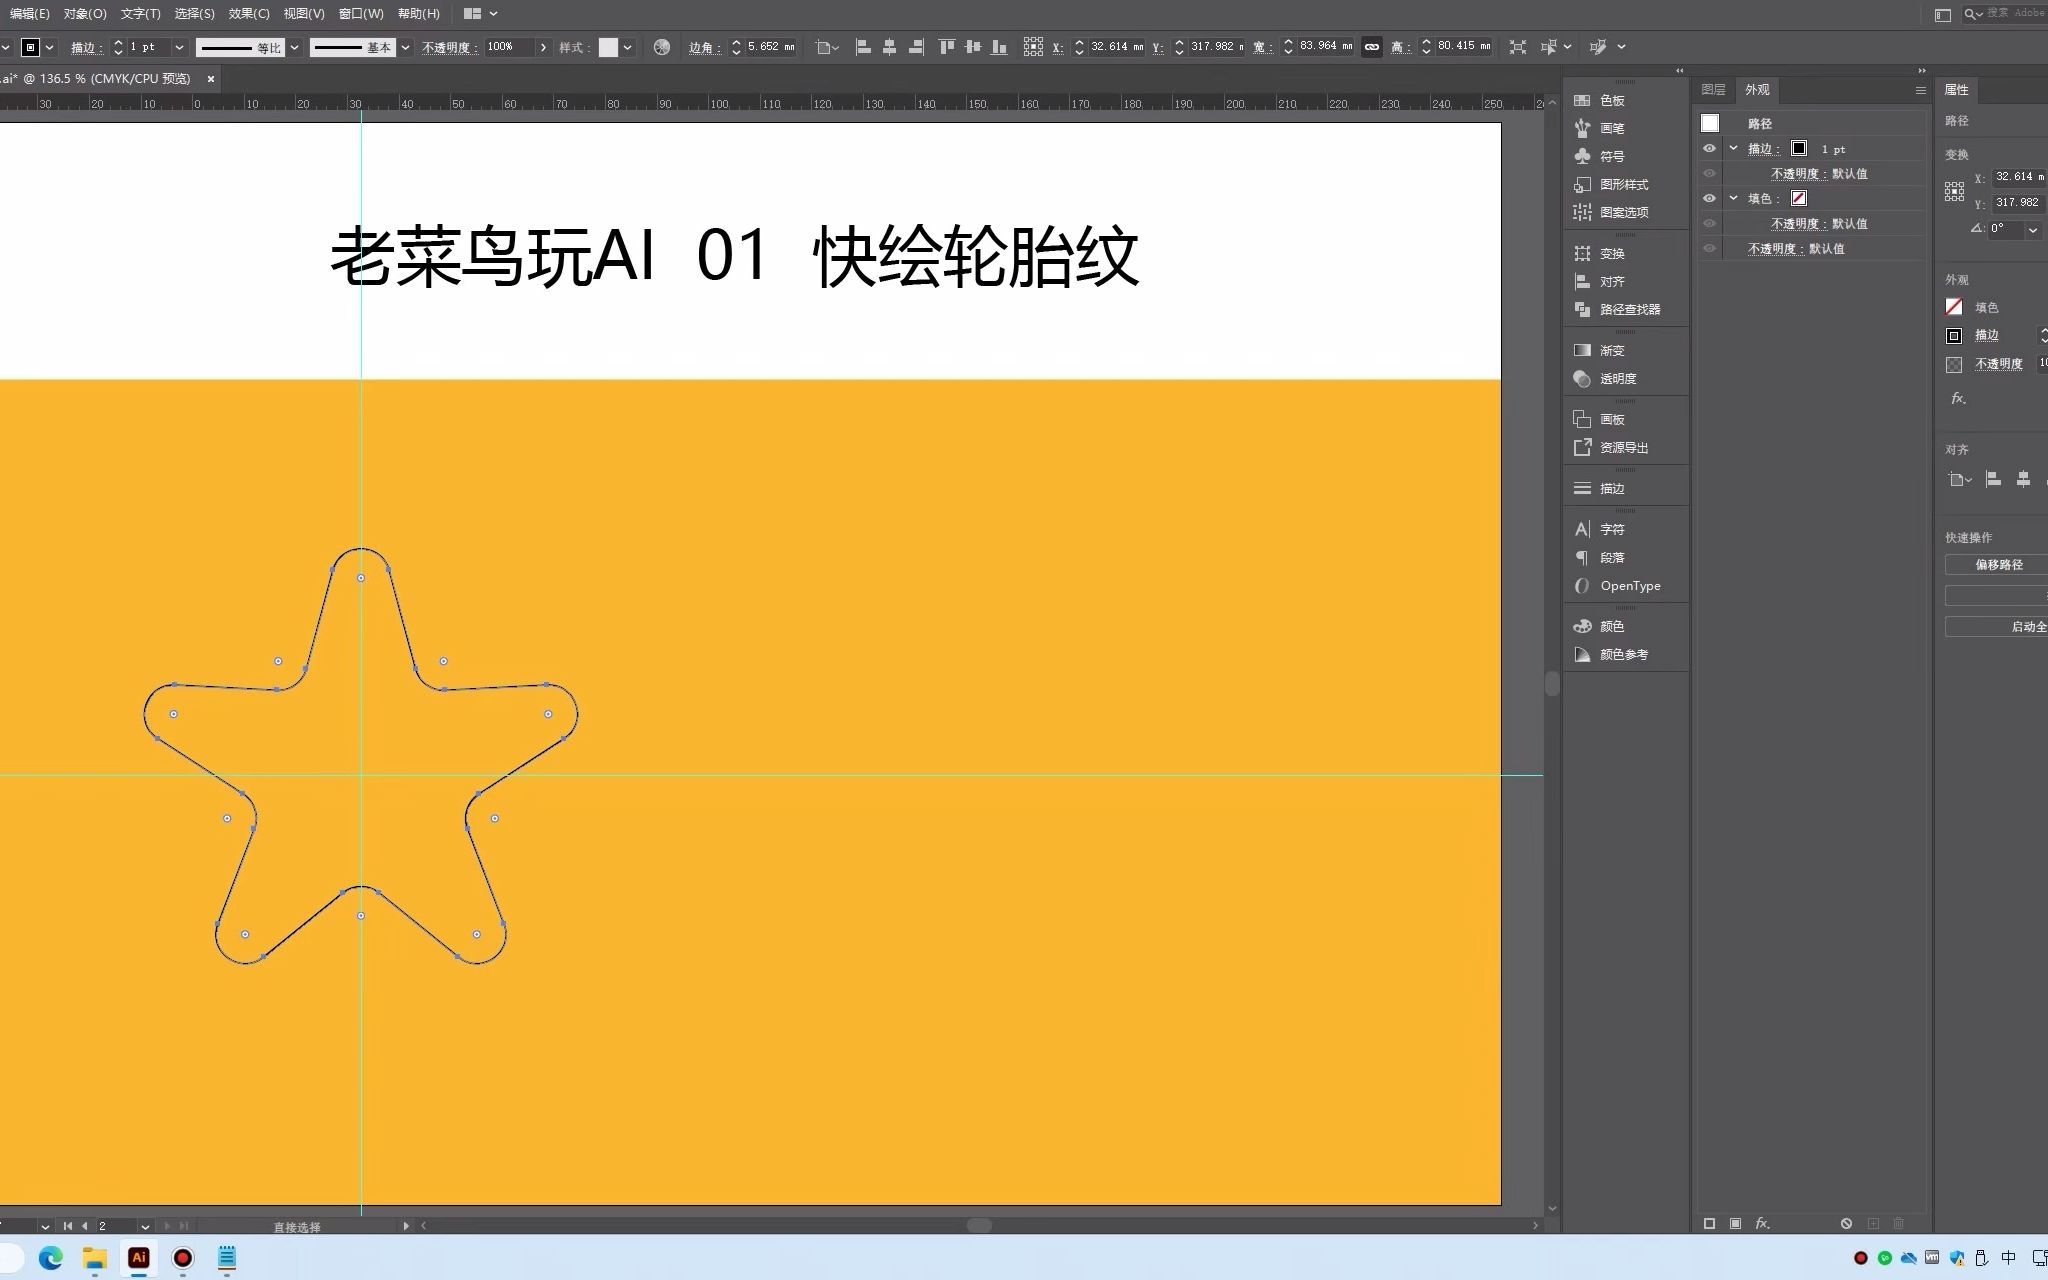2048x1280 pixels.
Task: Open the 效果(C) menu
Action: (x=249, y=14)
